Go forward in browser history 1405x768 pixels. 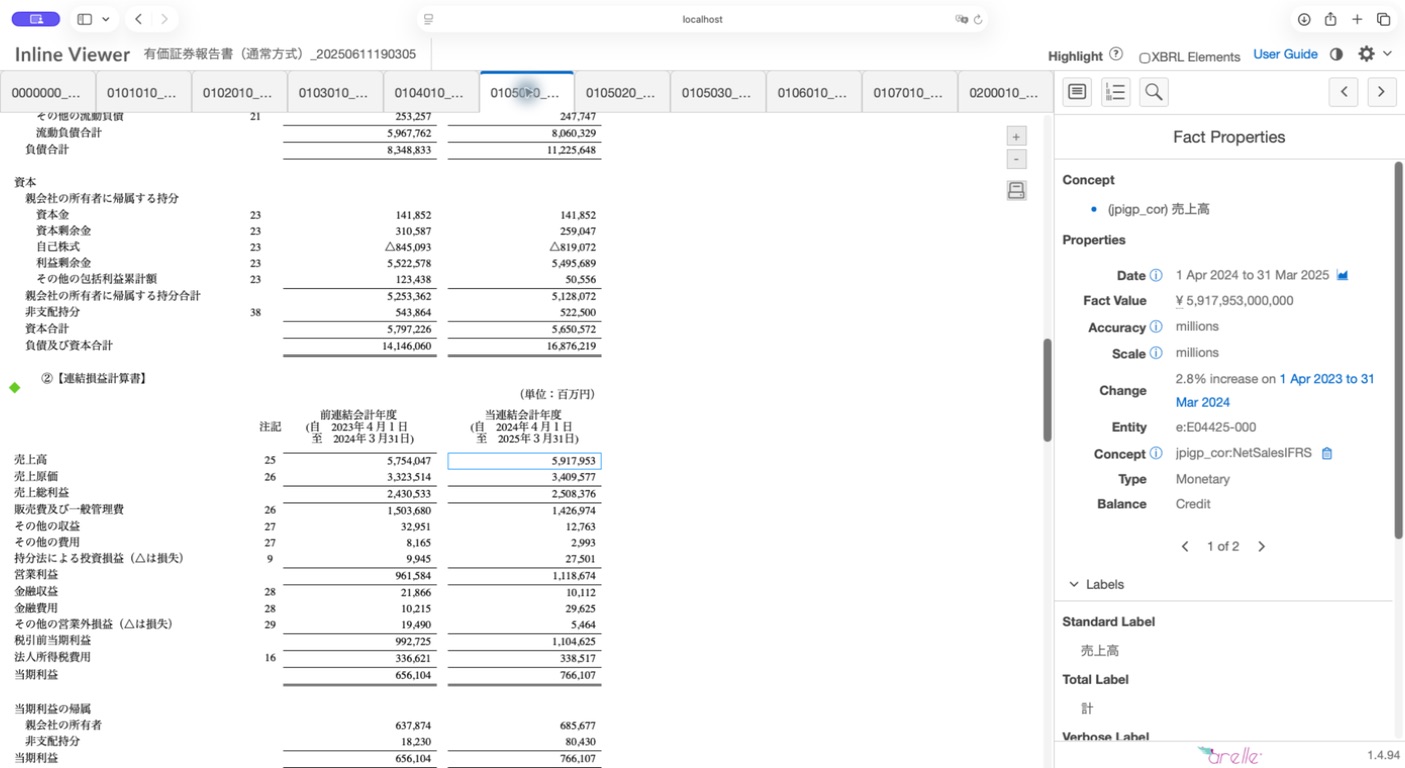164,19
